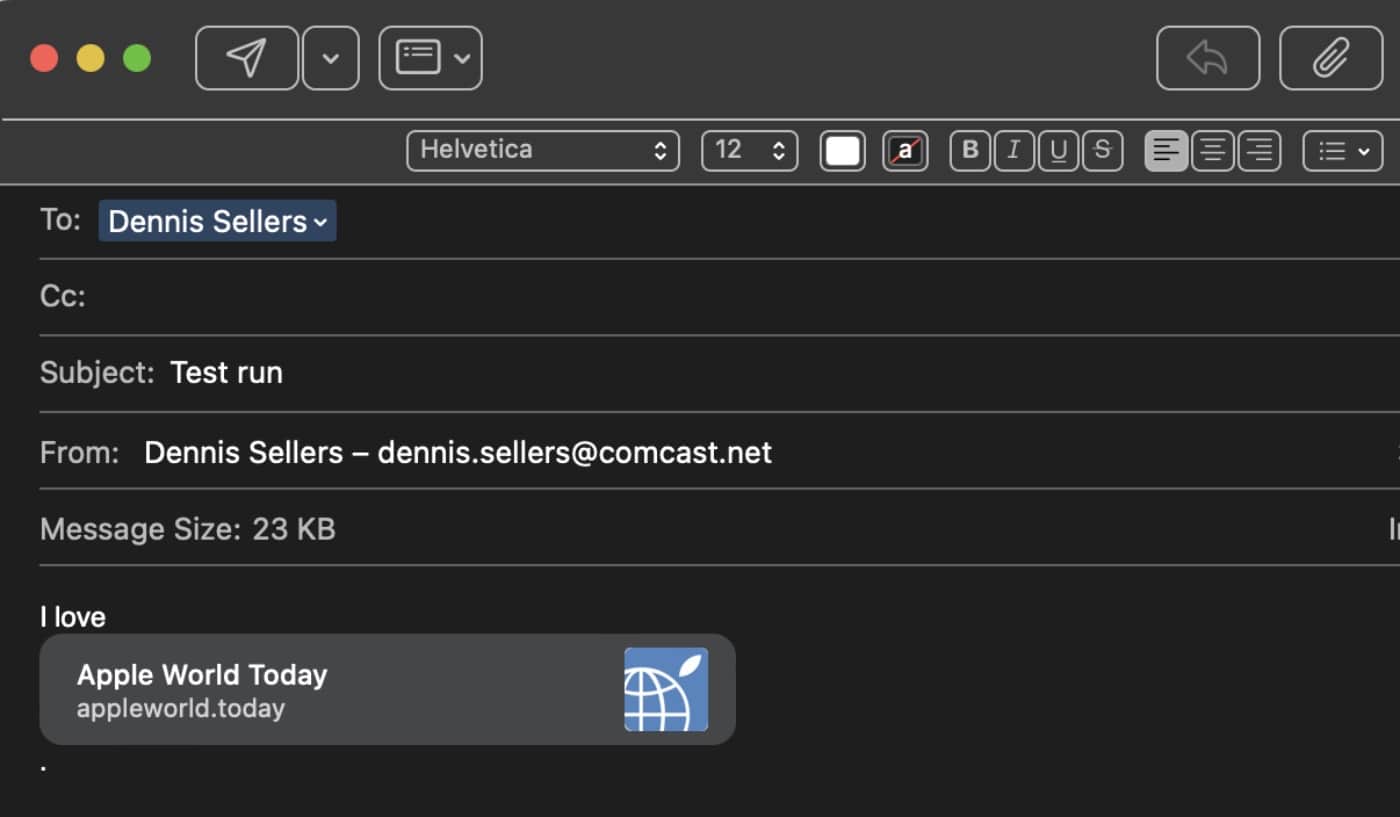The image size is (1400, 817).
Task: Toggle Strikethrough formatting
Action: coord(1102,151)
